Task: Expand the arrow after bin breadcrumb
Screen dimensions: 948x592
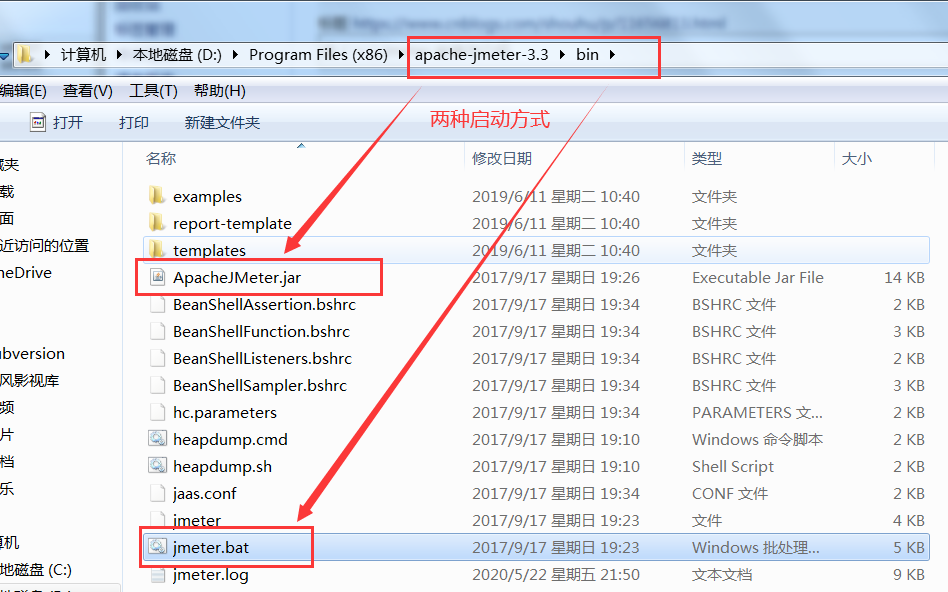Action: [x=612, y=54]
